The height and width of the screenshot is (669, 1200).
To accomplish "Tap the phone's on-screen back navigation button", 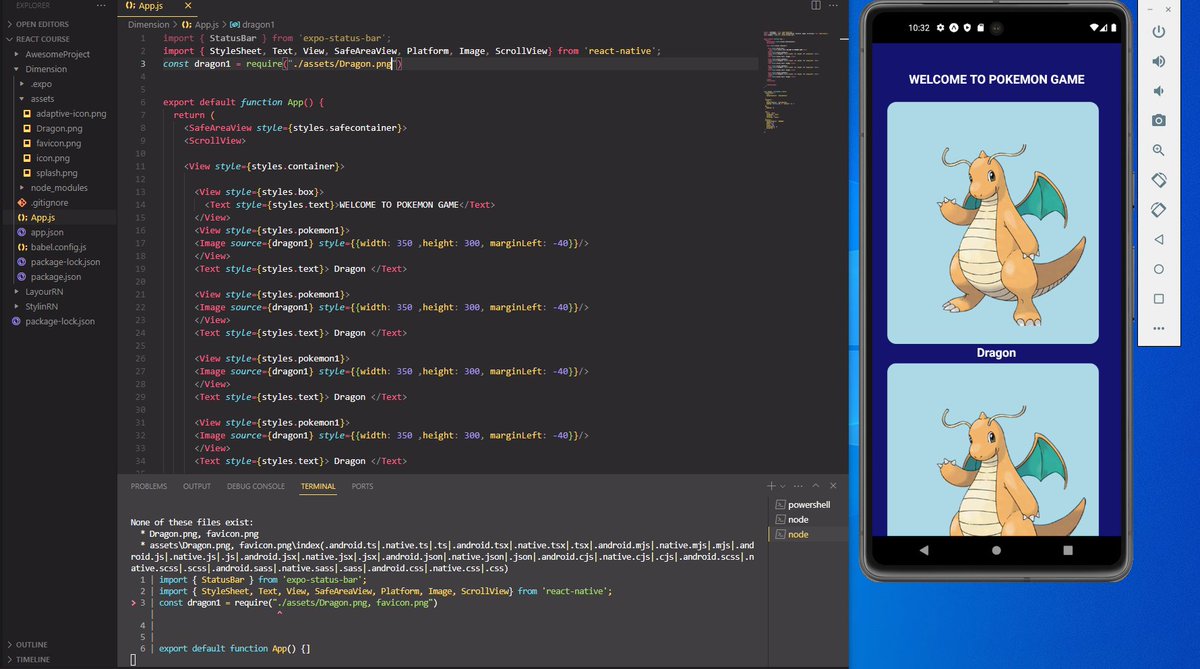I will click(923, 550).
